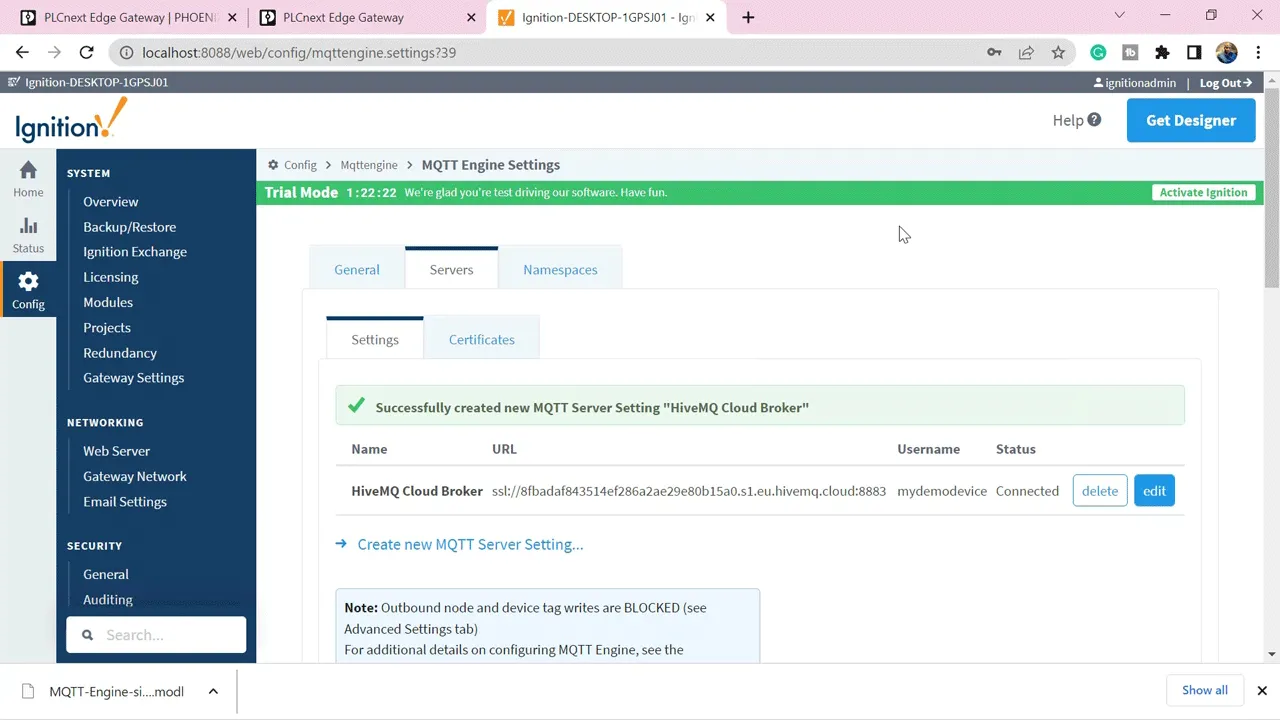Open Web Server under Networking
Viewport: 1280px width, 720px height.
(116, 451)
